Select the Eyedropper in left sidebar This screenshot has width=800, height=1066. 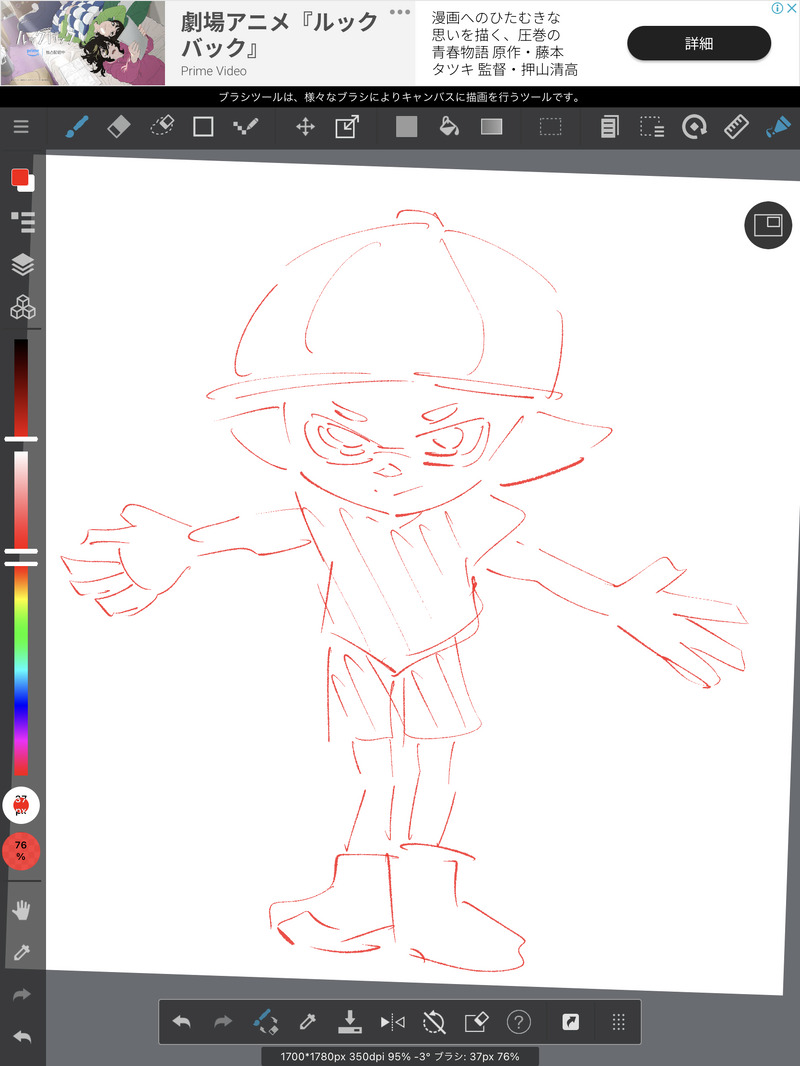pyautogui.click(x=22, y=952)
